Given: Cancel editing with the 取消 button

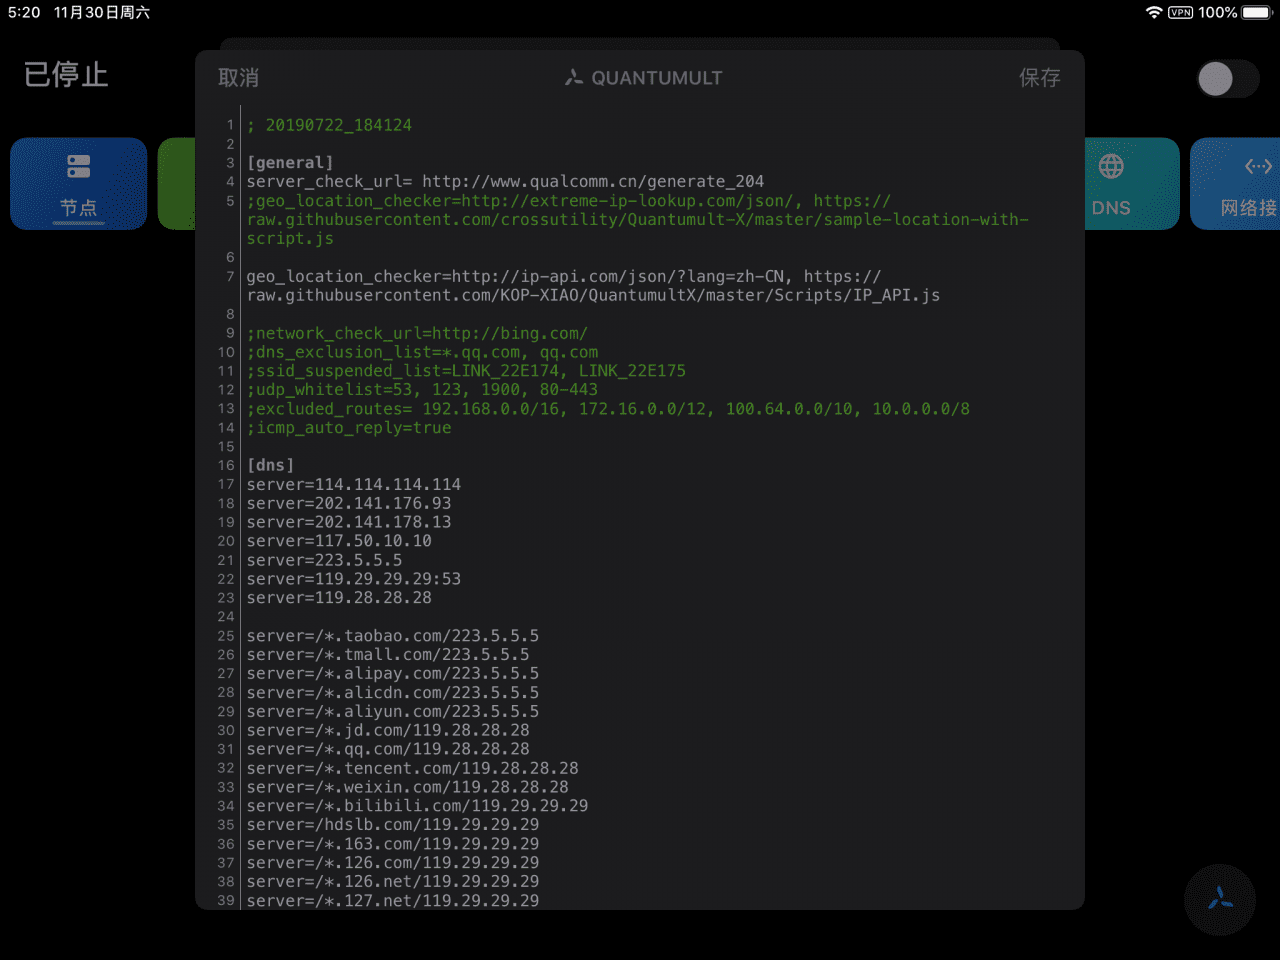Looking at the screenshot, I should coord(237,77).
